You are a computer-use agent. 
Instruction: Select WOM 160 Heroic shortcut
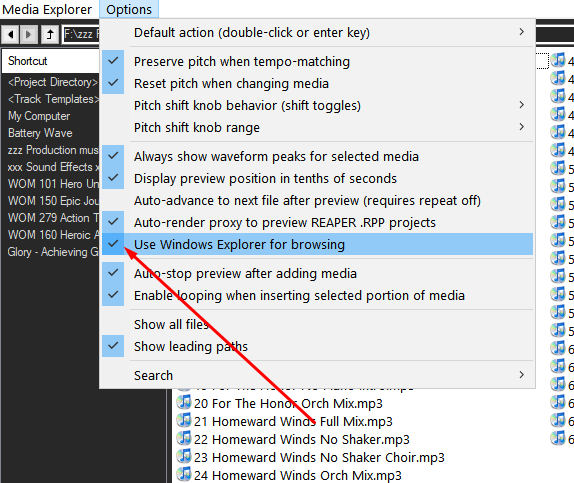(53, 235)
